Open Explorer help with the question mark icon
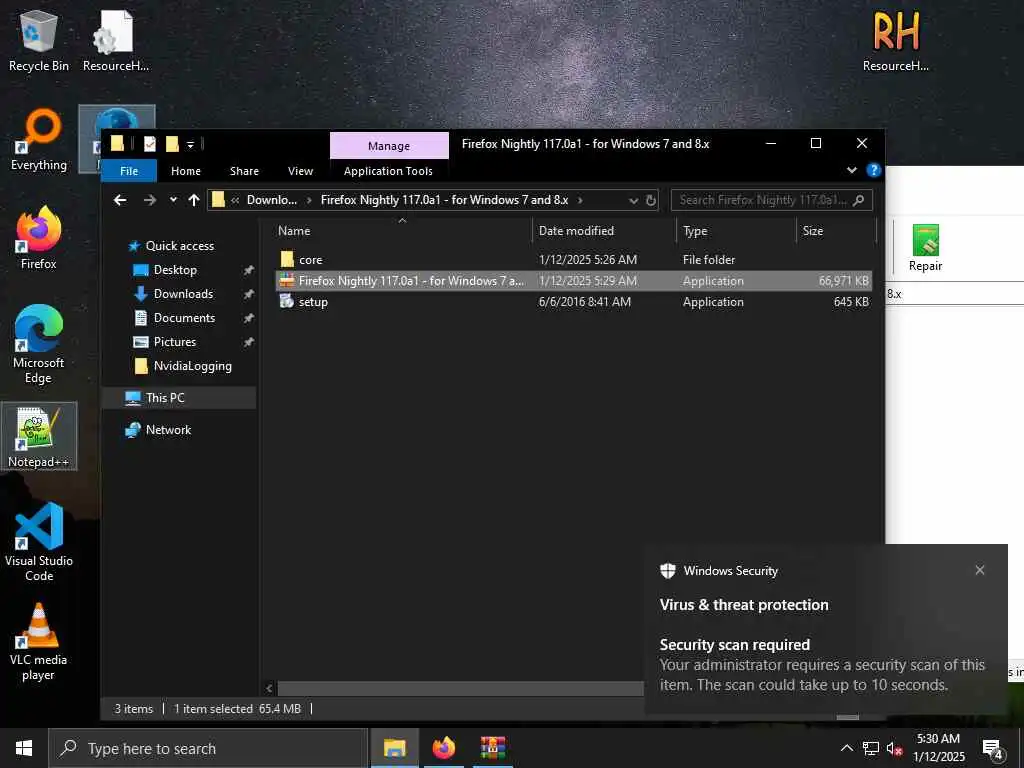Screen dimensions: 1024x768 (873, 170)
